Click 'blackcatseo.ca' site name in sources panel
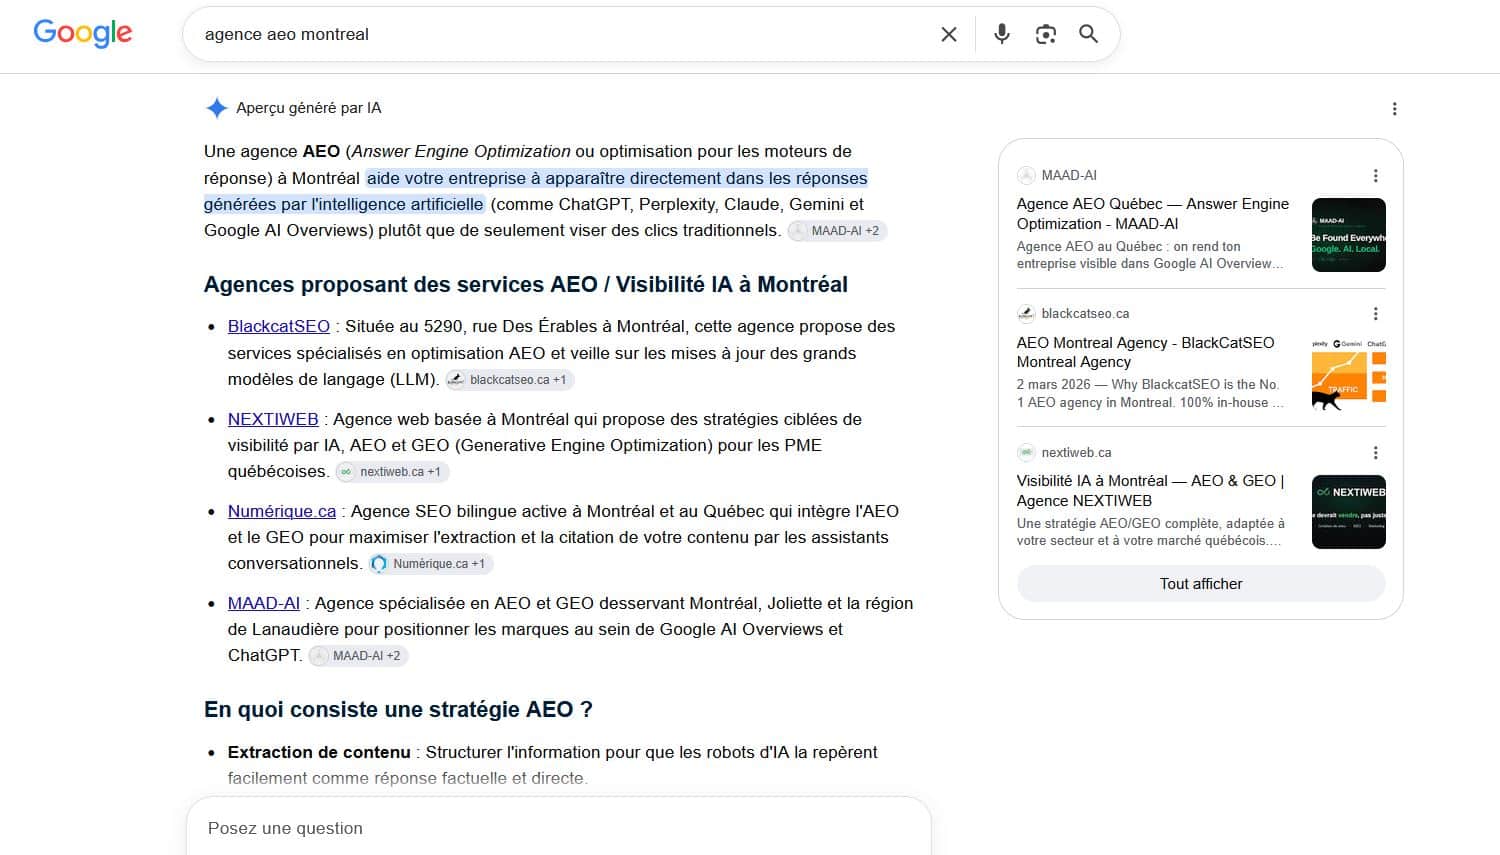The height and width of the screenshot is (855, 1500). coord(1085,314)
